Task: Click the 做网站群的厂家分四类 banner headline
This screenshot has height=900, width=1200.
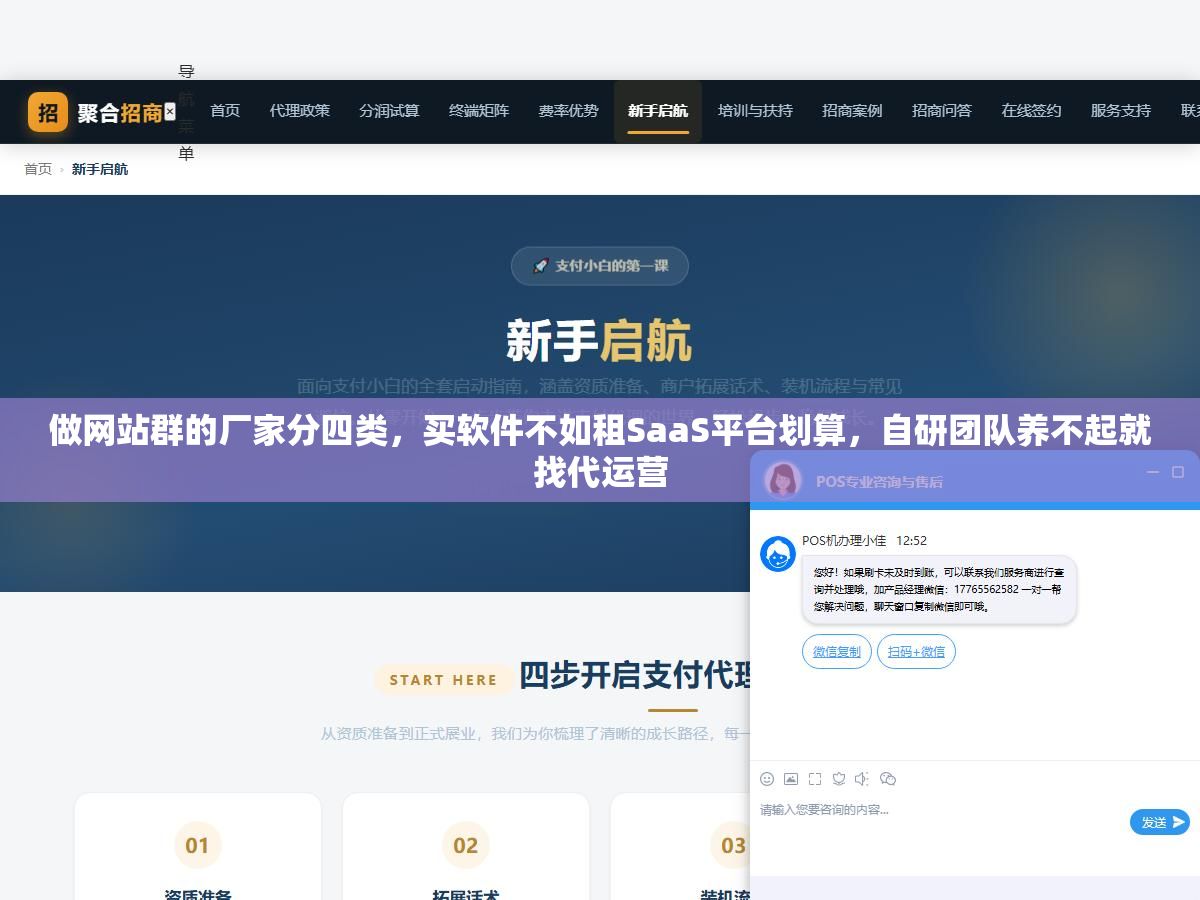Action: coord(600,451)
